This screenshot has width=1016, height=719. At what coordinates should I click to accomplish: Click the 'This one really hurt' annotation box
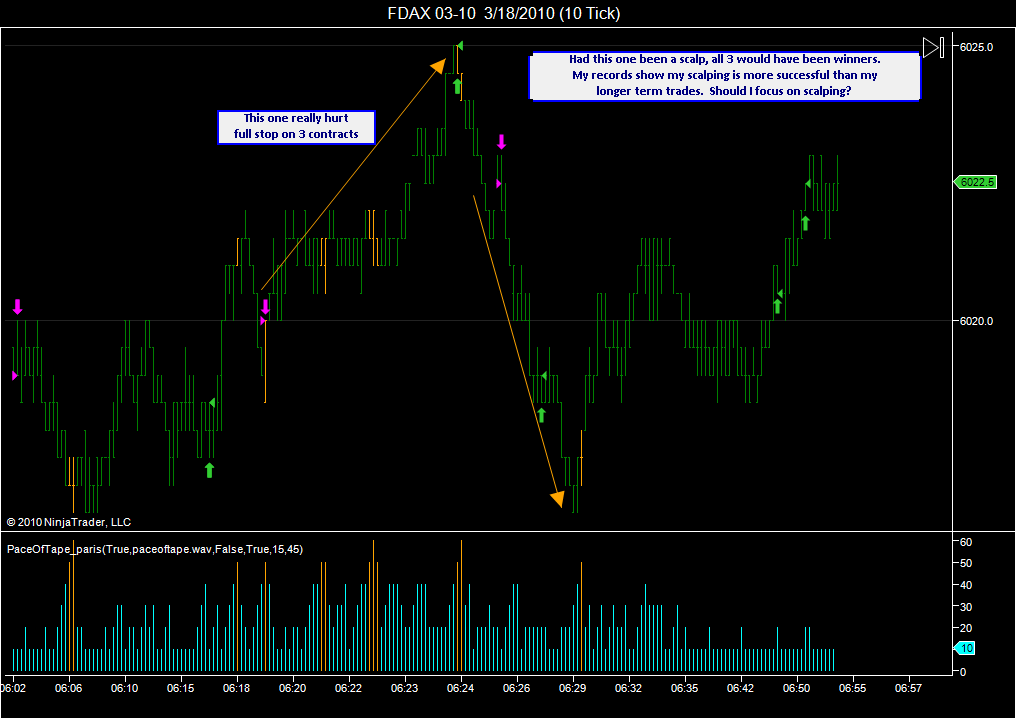(296, 126)
